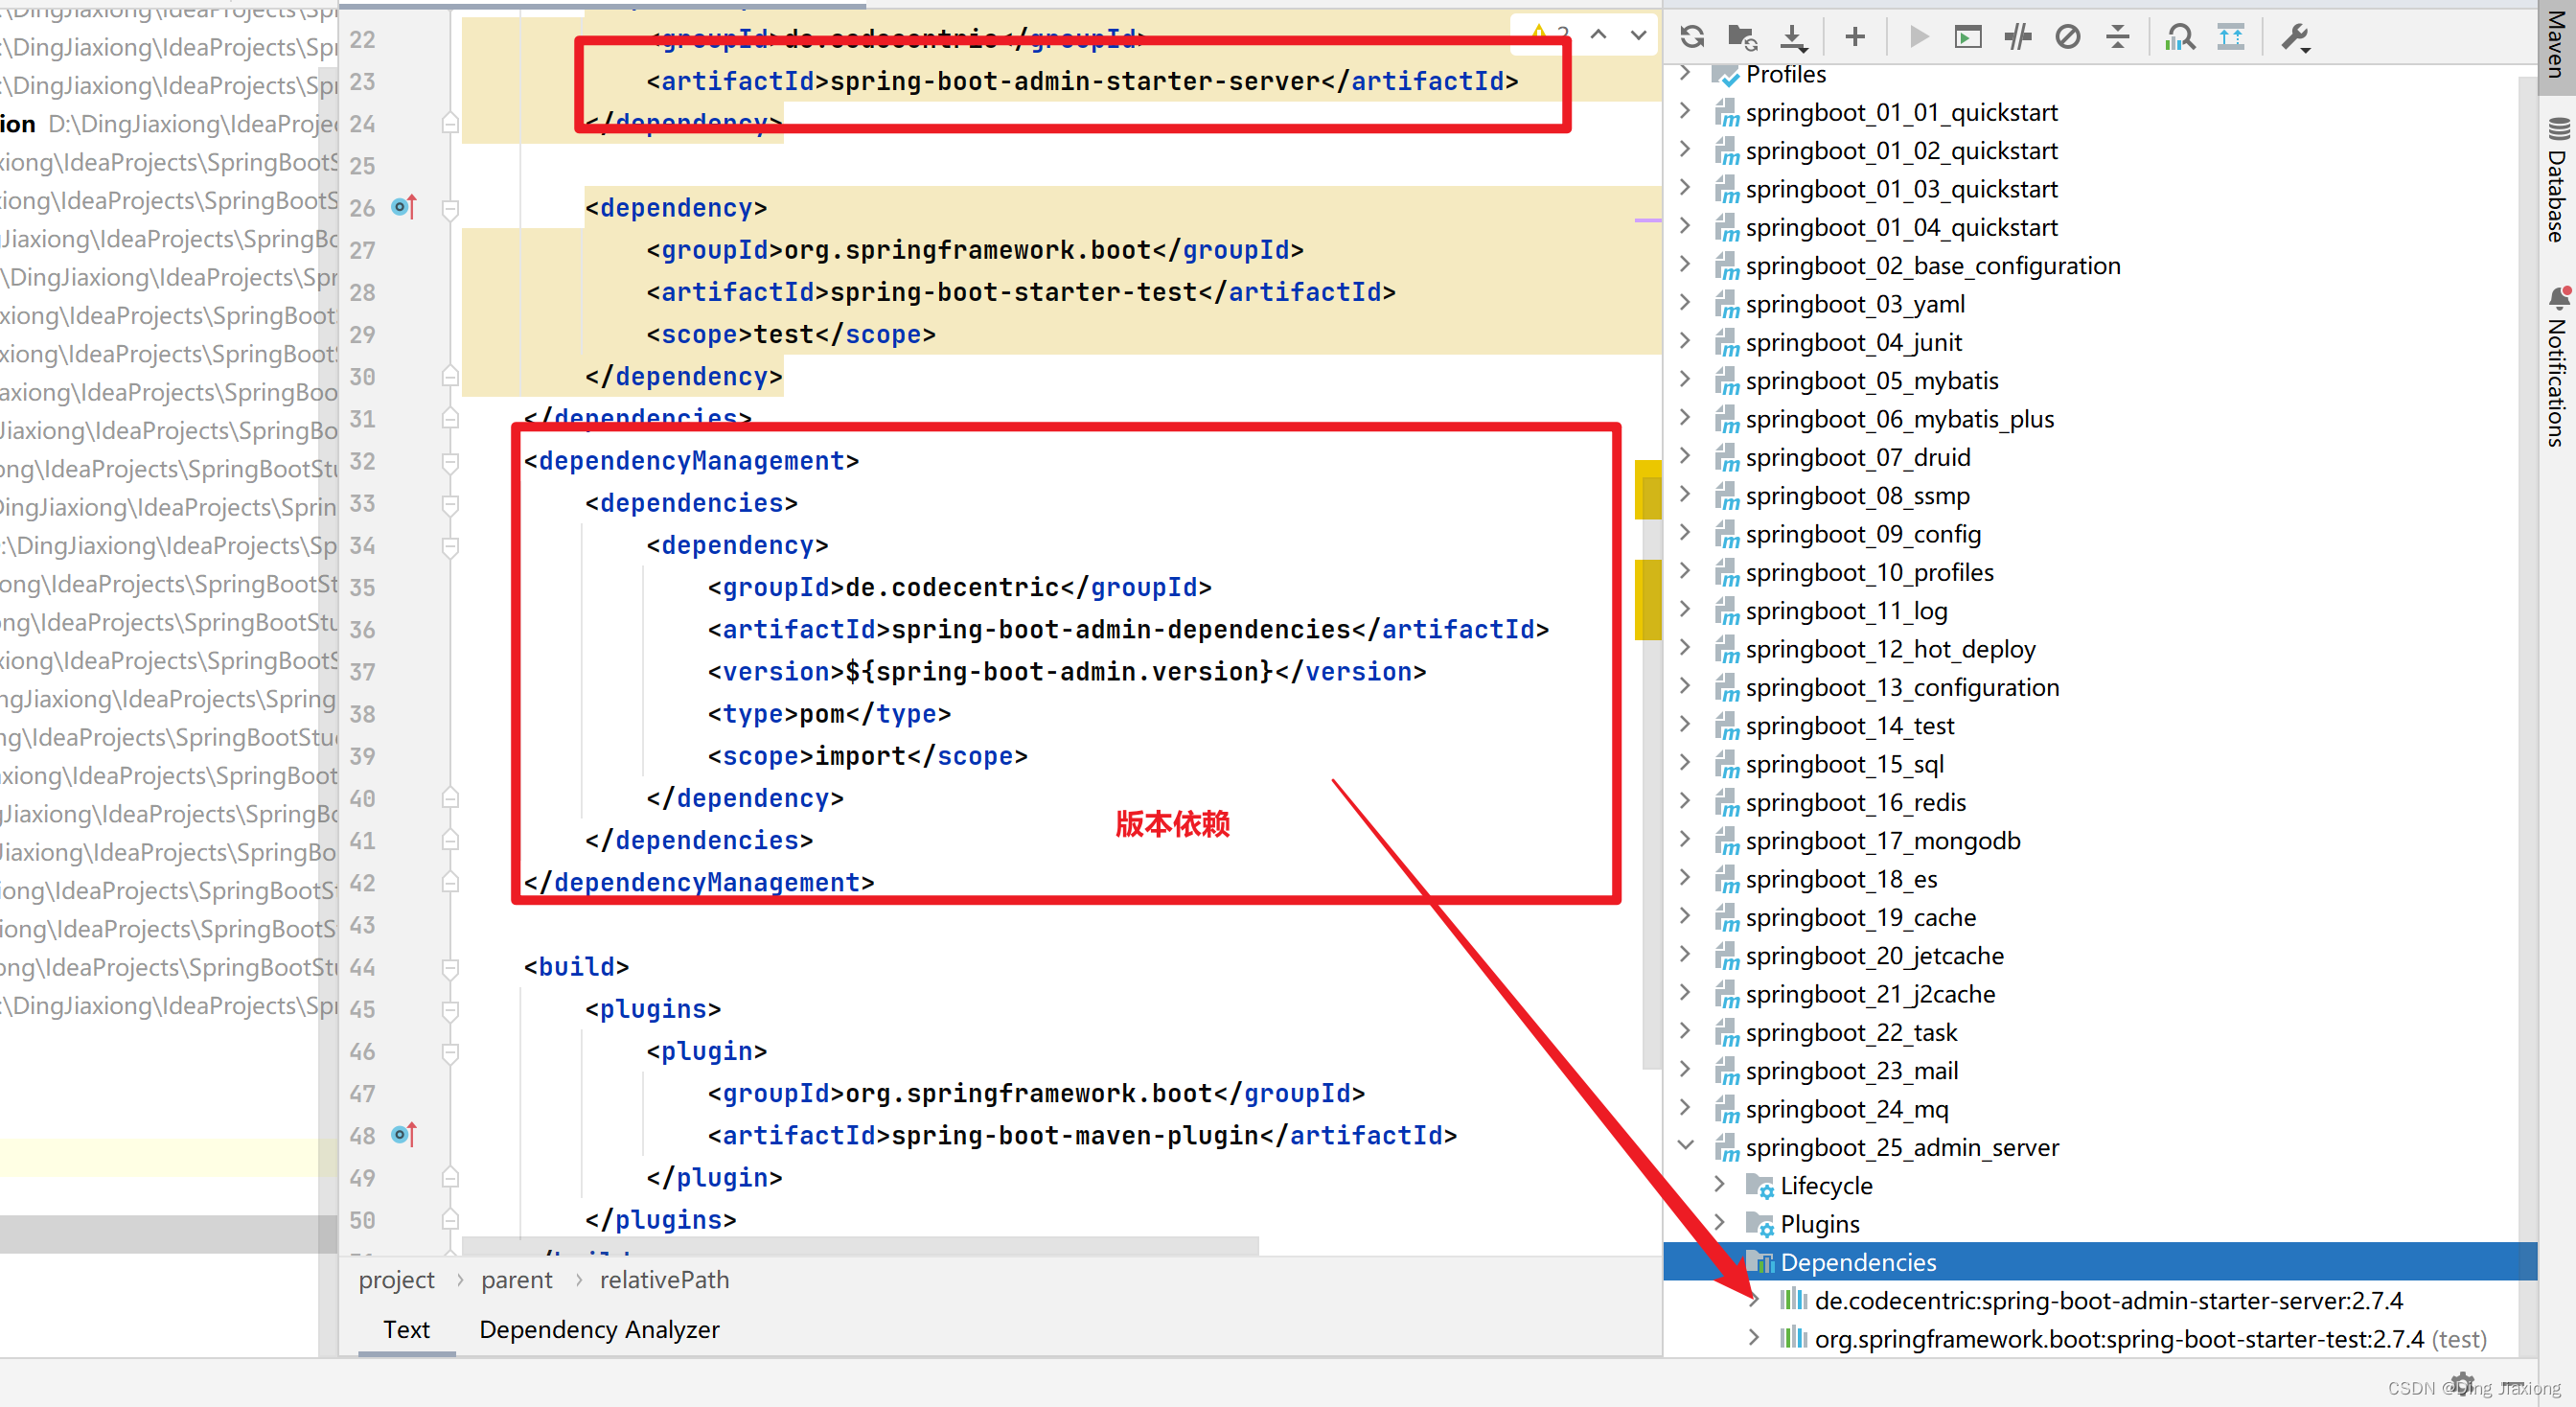The image size is (2576, 1407).
Task: Run Maven build play icon
Action: pyautogui.click(x=1918, y=37)
